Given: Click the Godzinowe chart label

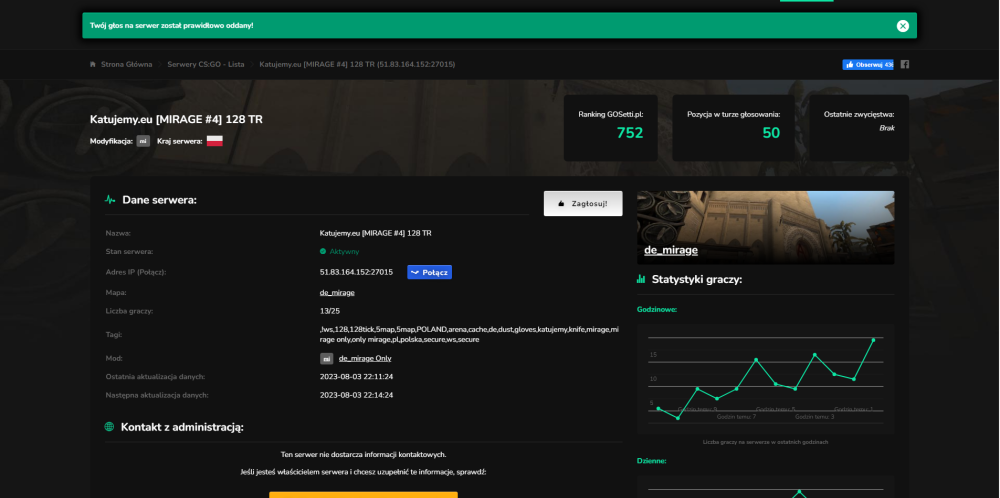Looking at the screenshot, I should tap(657, 309).
